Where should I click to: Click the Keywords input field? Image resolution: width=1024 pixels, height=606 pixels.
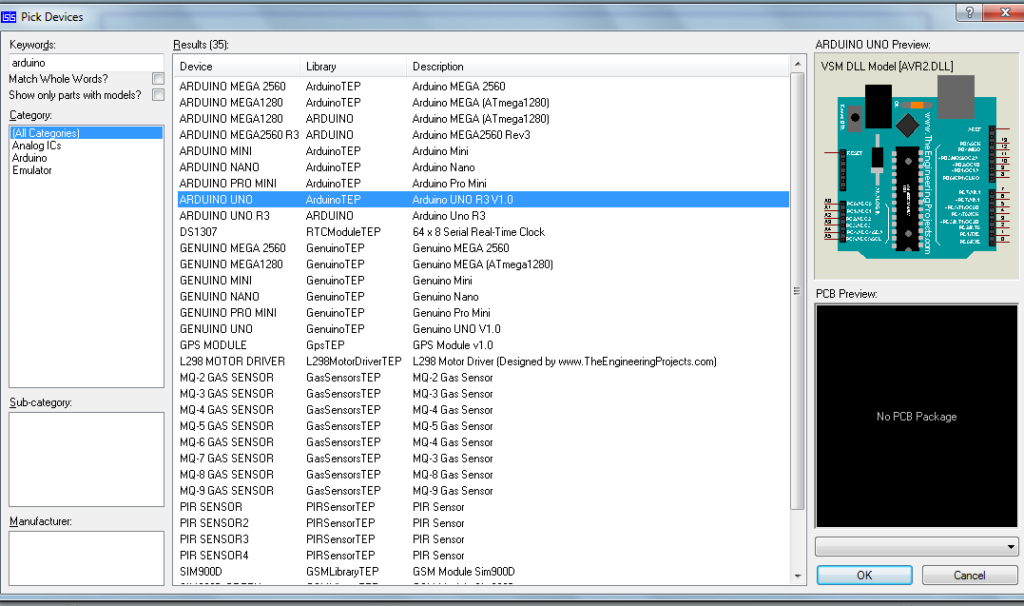86,62
